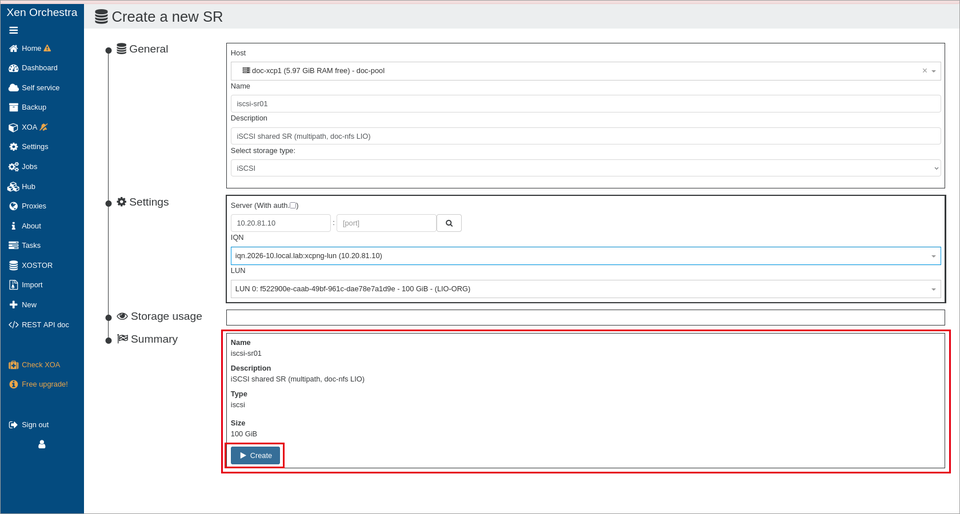Open Self service in the sidebar

(40, 88)
